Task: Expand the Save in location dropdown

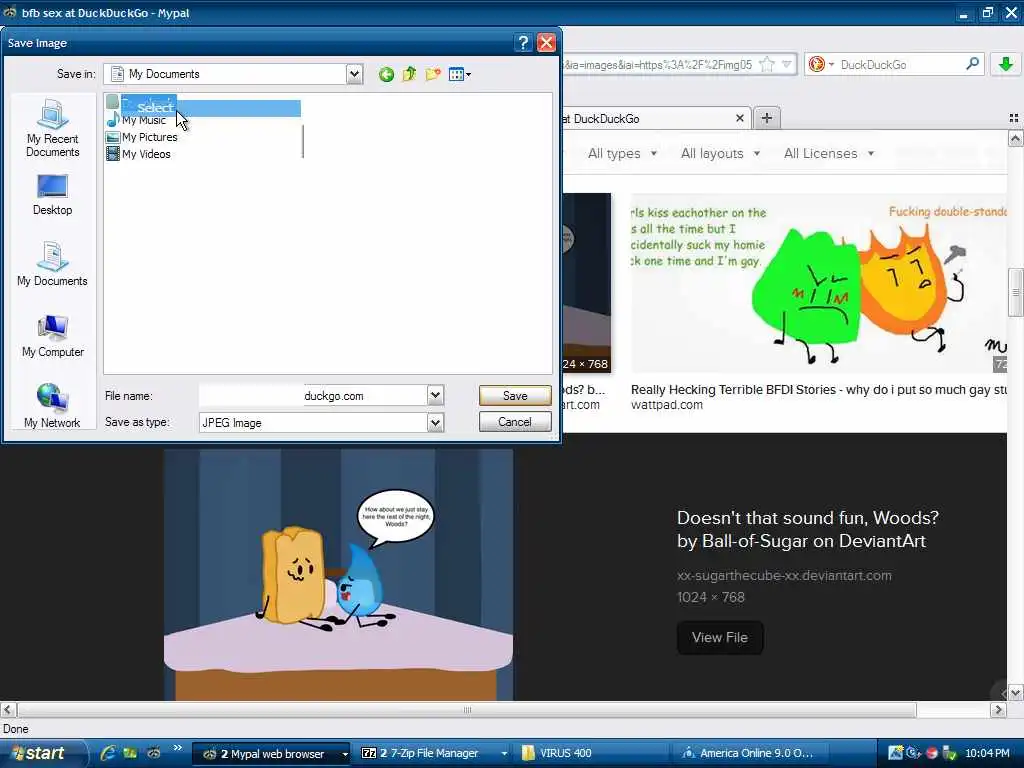Action: [354, 74]
